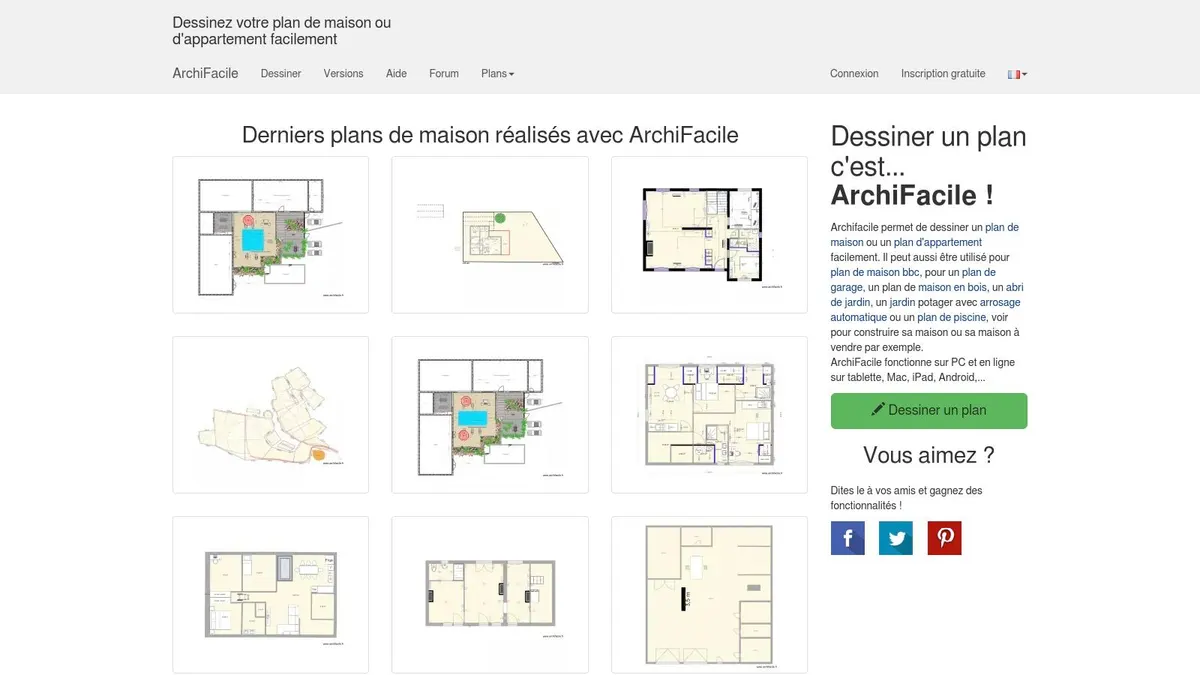Follow the 'arrosage automatique' link
Screen dimensions: 1200x675
pyautogui.click(x=925, y=309)
